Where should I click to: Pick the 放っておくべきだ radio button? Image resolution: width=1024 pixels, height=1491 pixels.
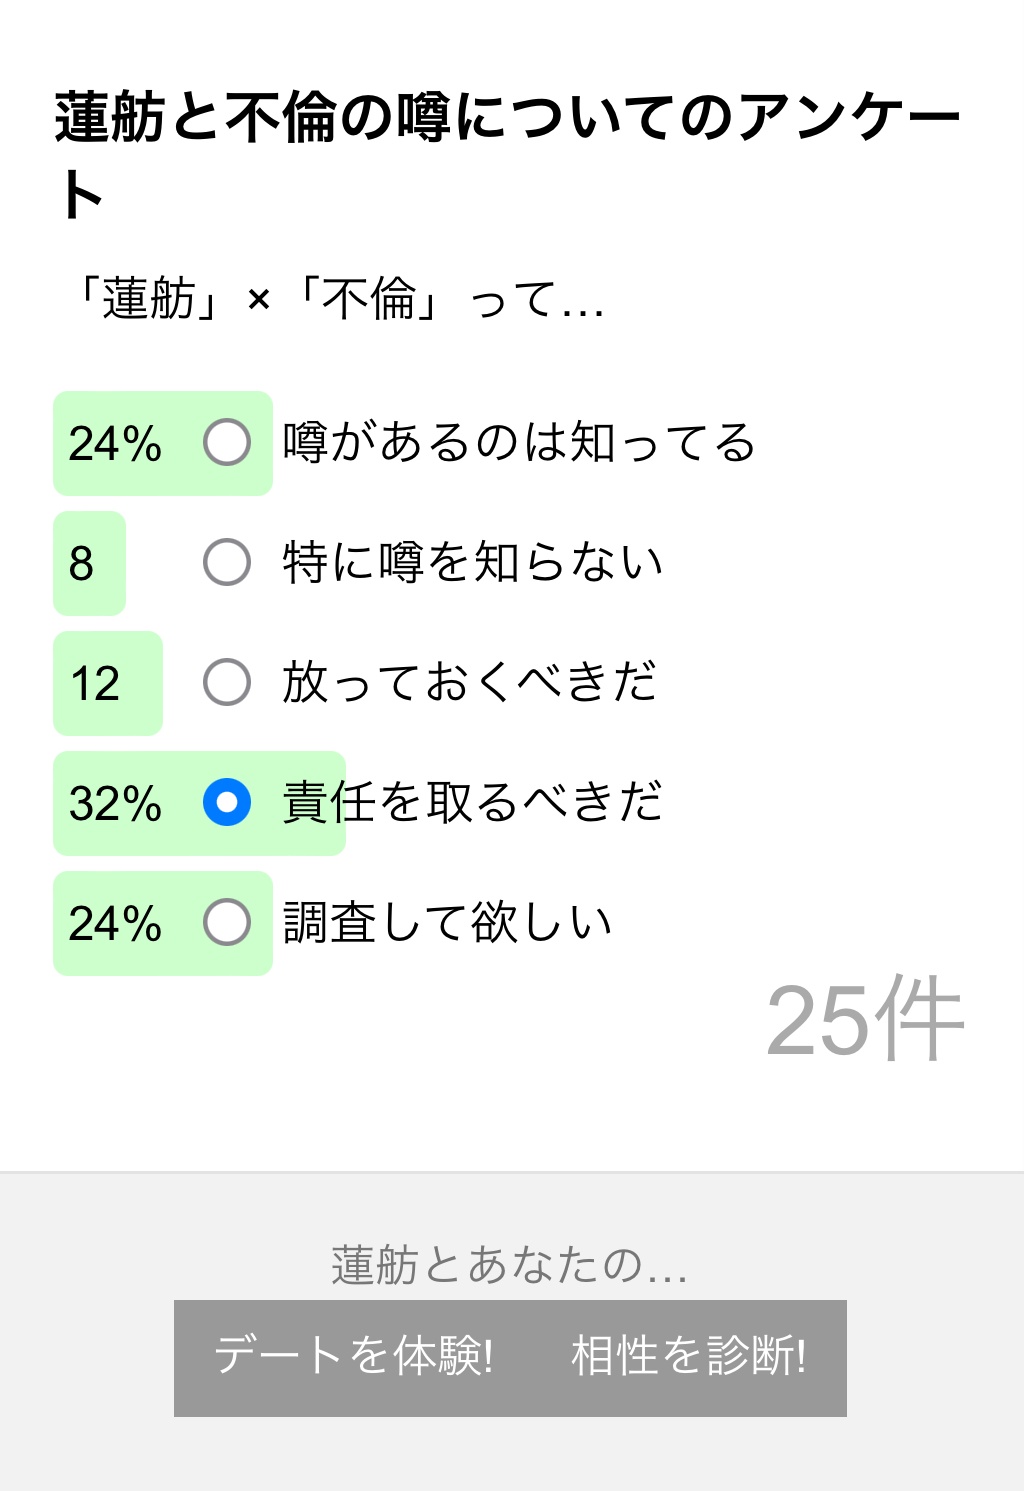(227, 683)
